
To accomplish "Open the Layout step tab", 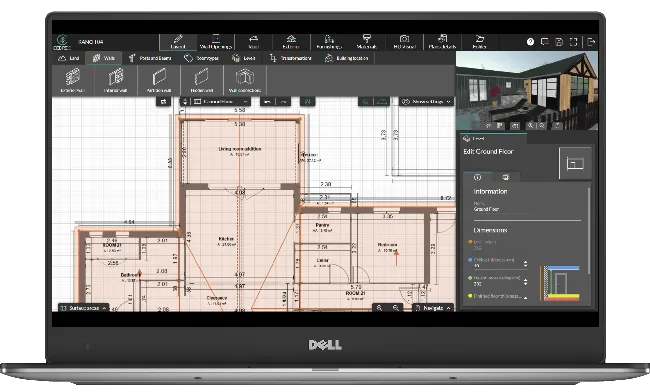I will [x=178, y=42].
